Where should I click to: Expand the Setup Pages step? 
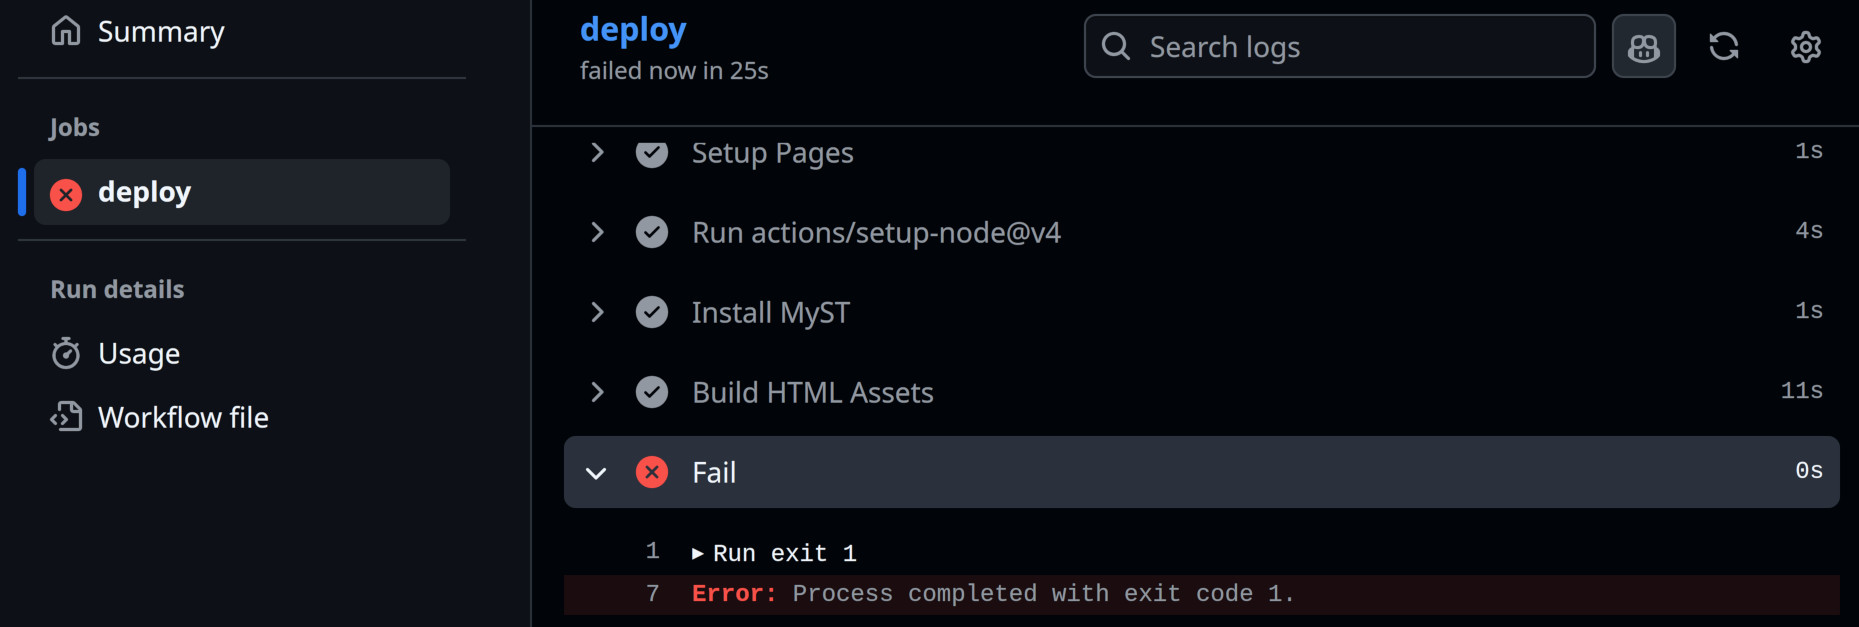tap(597, 153)
